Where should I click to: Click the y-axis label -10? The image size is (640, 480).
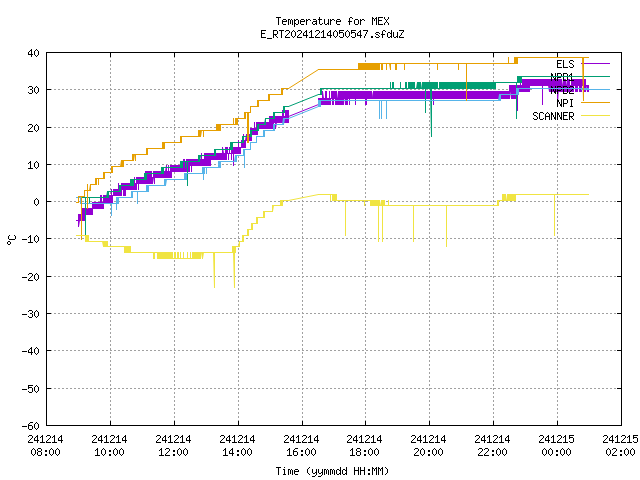[31, 239]
